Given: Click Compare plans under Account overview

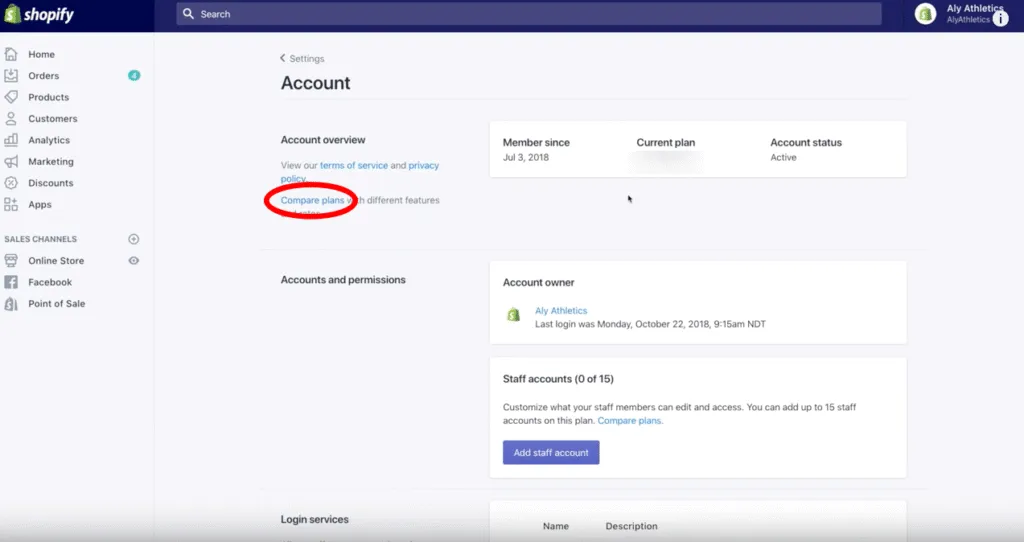Looking at the screenshot, I should click(x=312, y=200).
